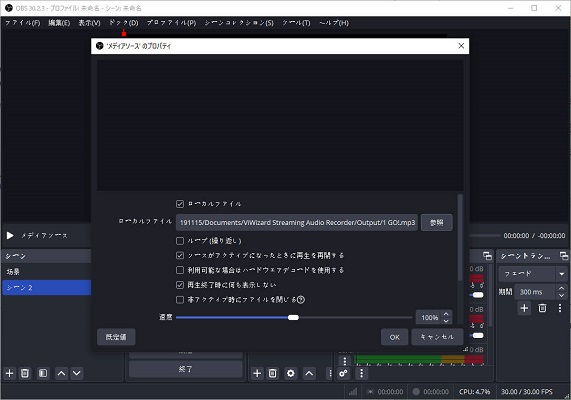Open the ヘルプ(H) menu
The image size is (571, 400).
click(334, 23)
